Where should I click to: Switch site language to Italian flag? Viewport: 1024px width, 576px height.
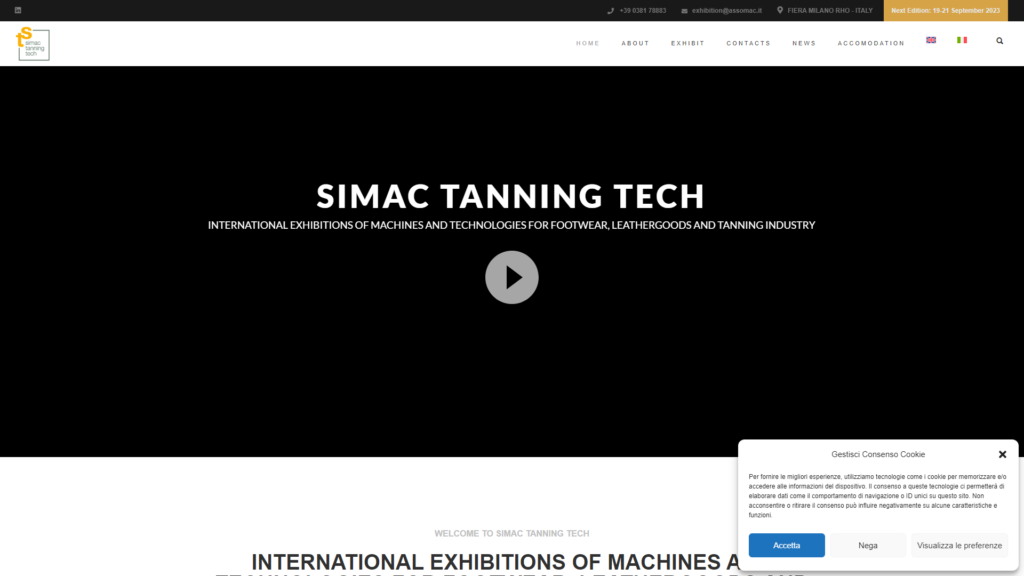point(962,40)
